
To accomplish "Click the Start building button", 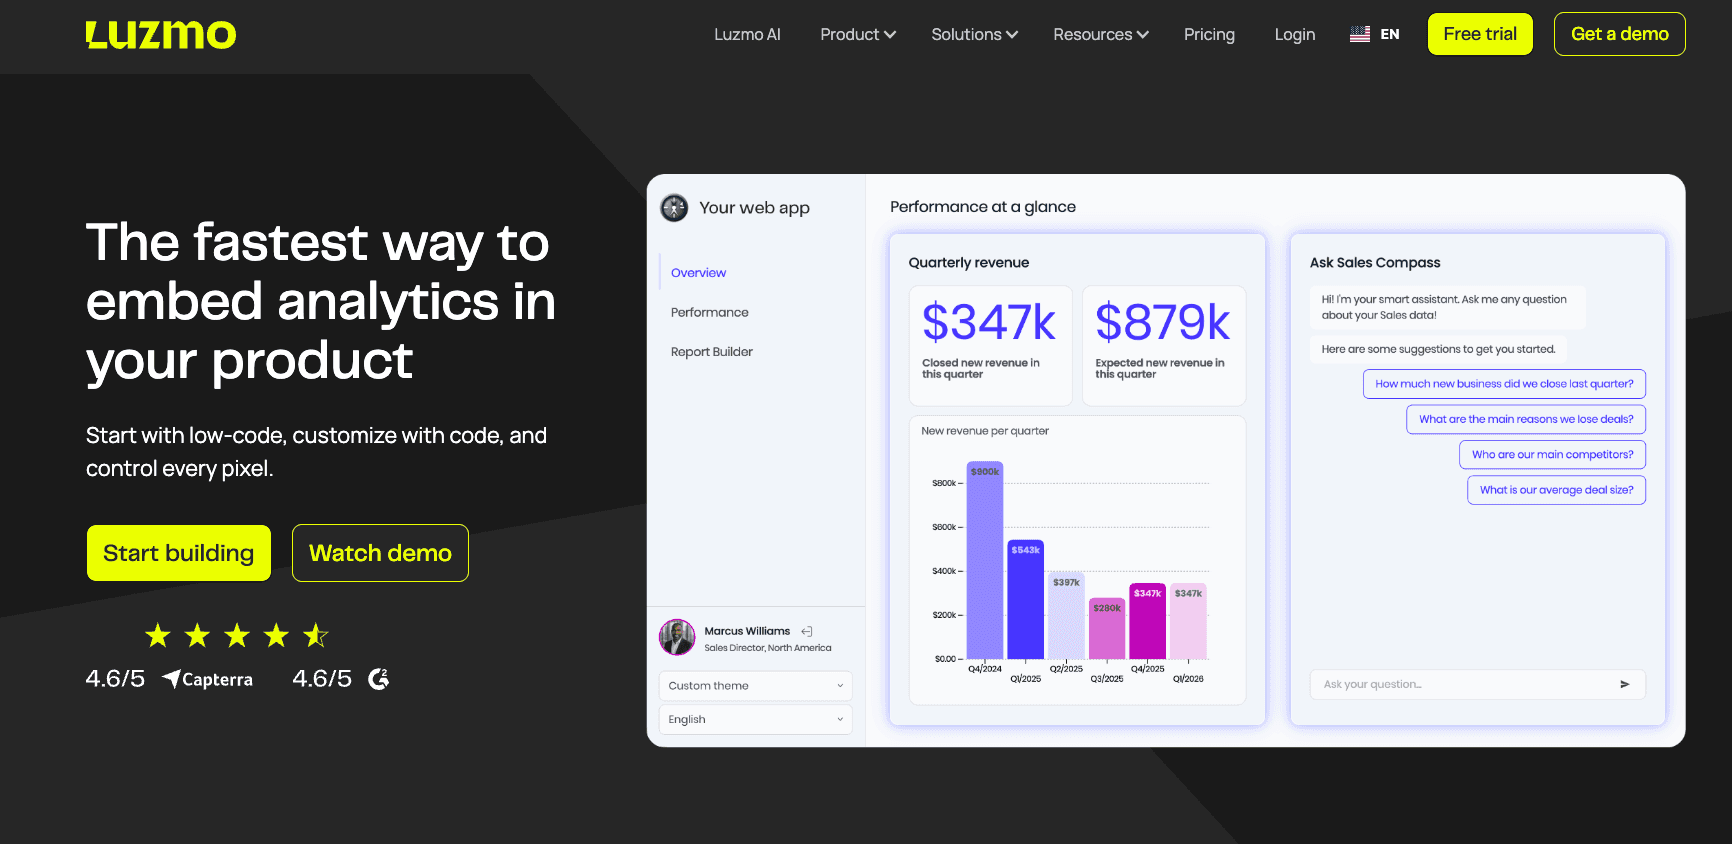I will [x=179, y=553].
